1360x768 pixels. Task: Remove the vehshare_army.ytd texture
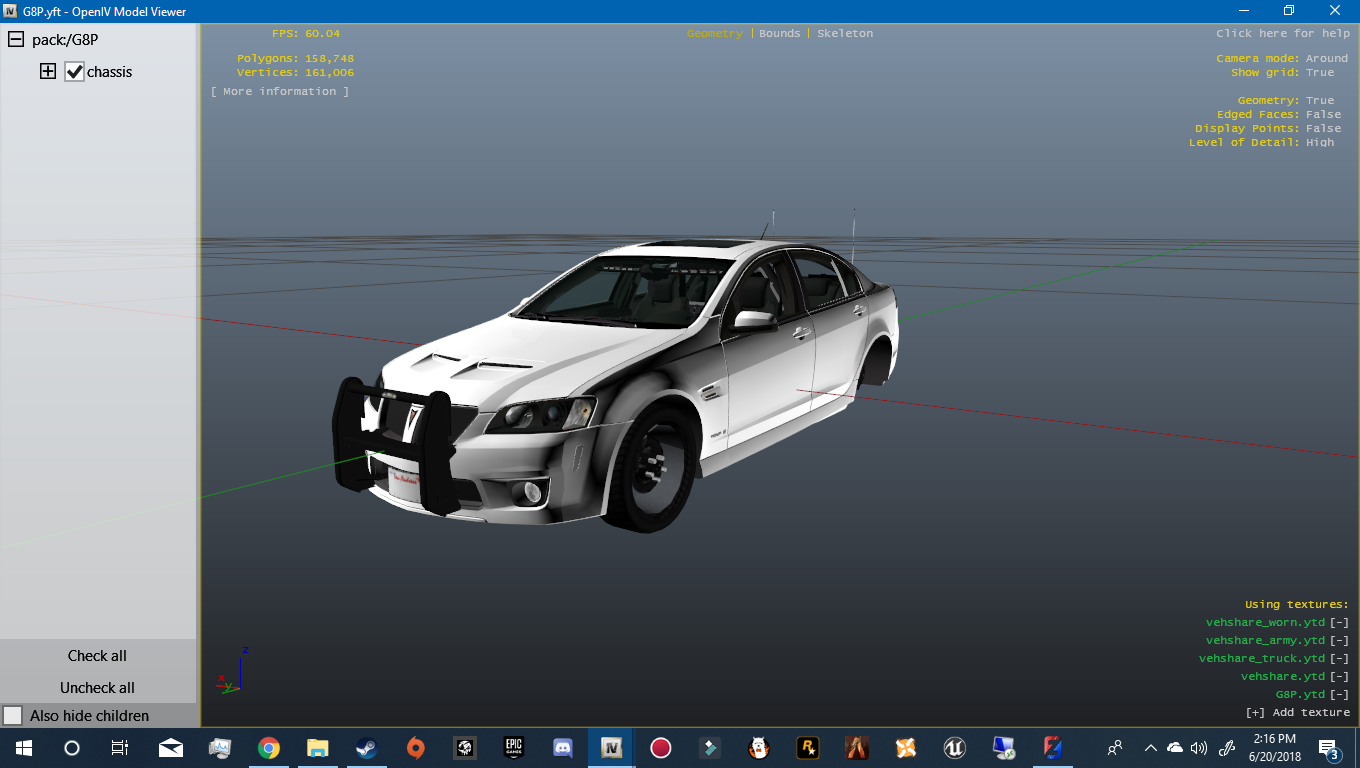(x=1339, y=640)
